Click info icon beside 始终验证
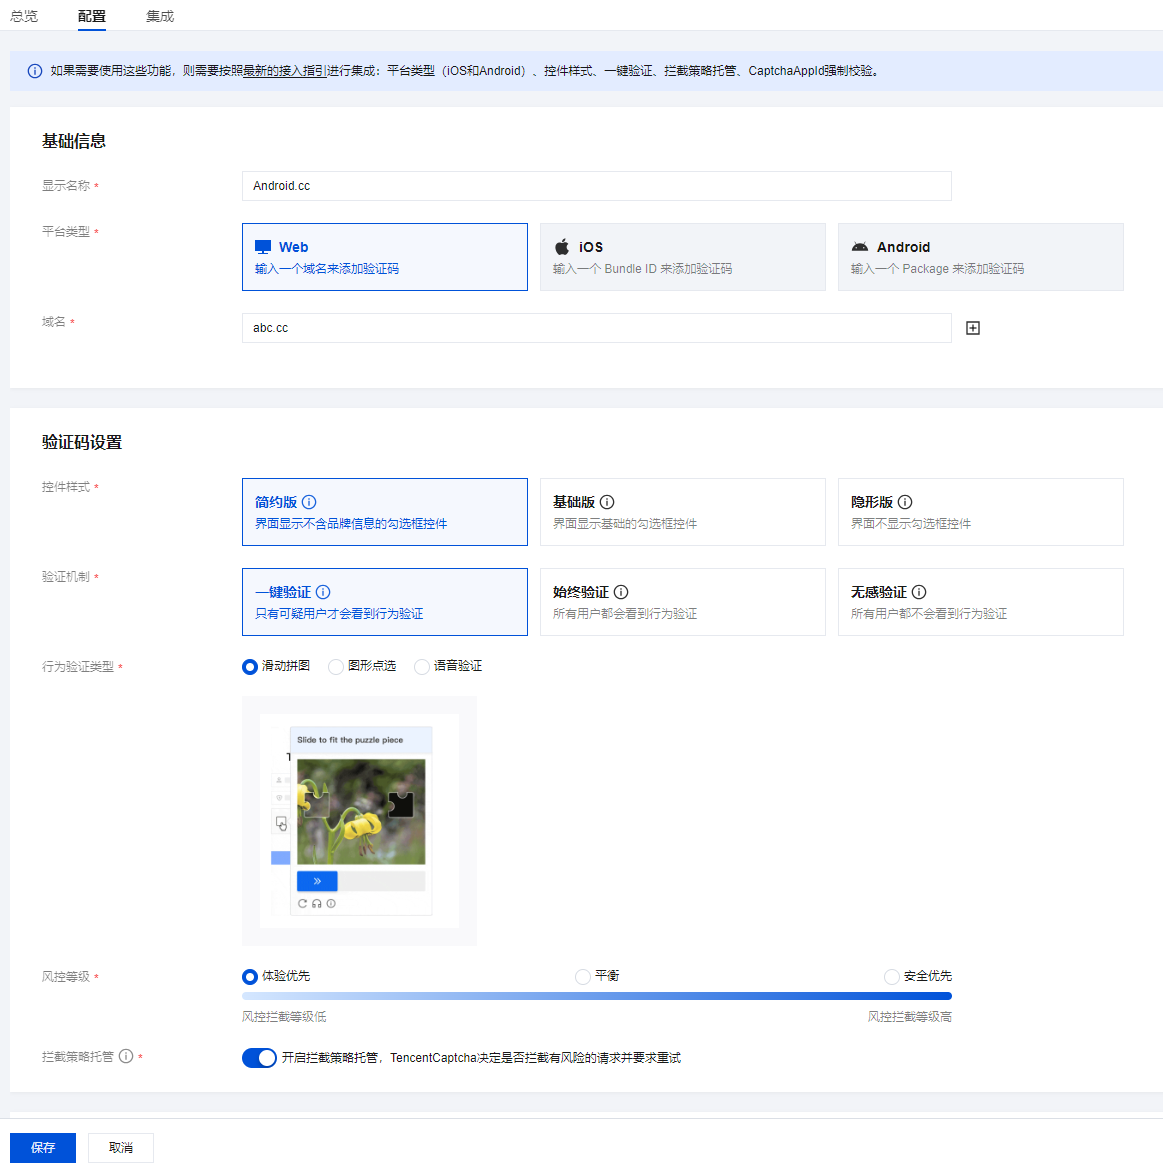1163x1170 pixels. 621,592
